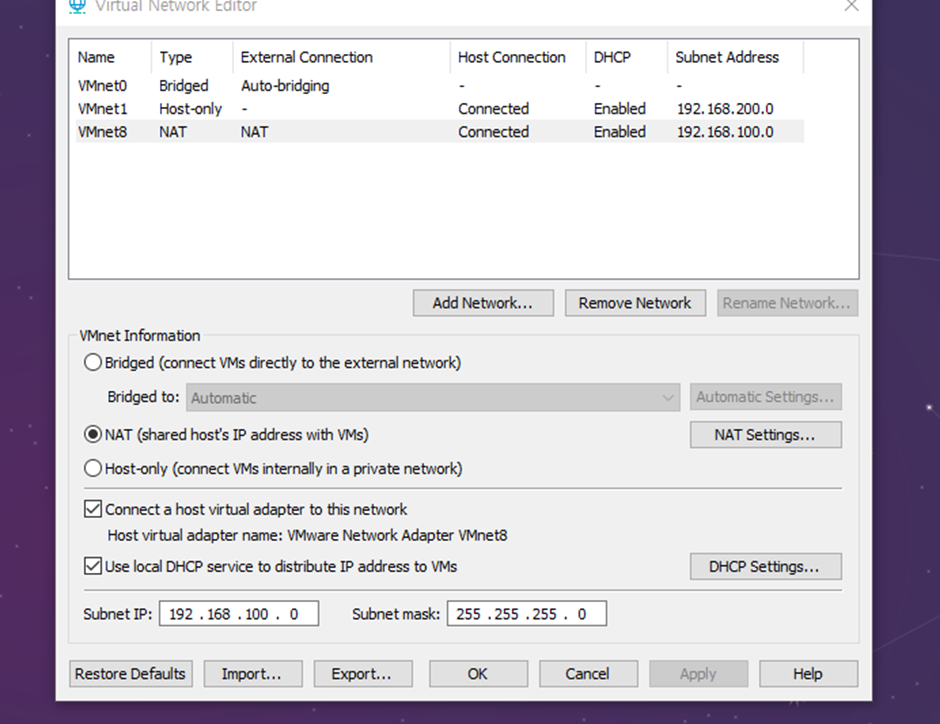940x724 pixels.
Task: Open Automatic Settings
Action: click(x=766, y=397)
